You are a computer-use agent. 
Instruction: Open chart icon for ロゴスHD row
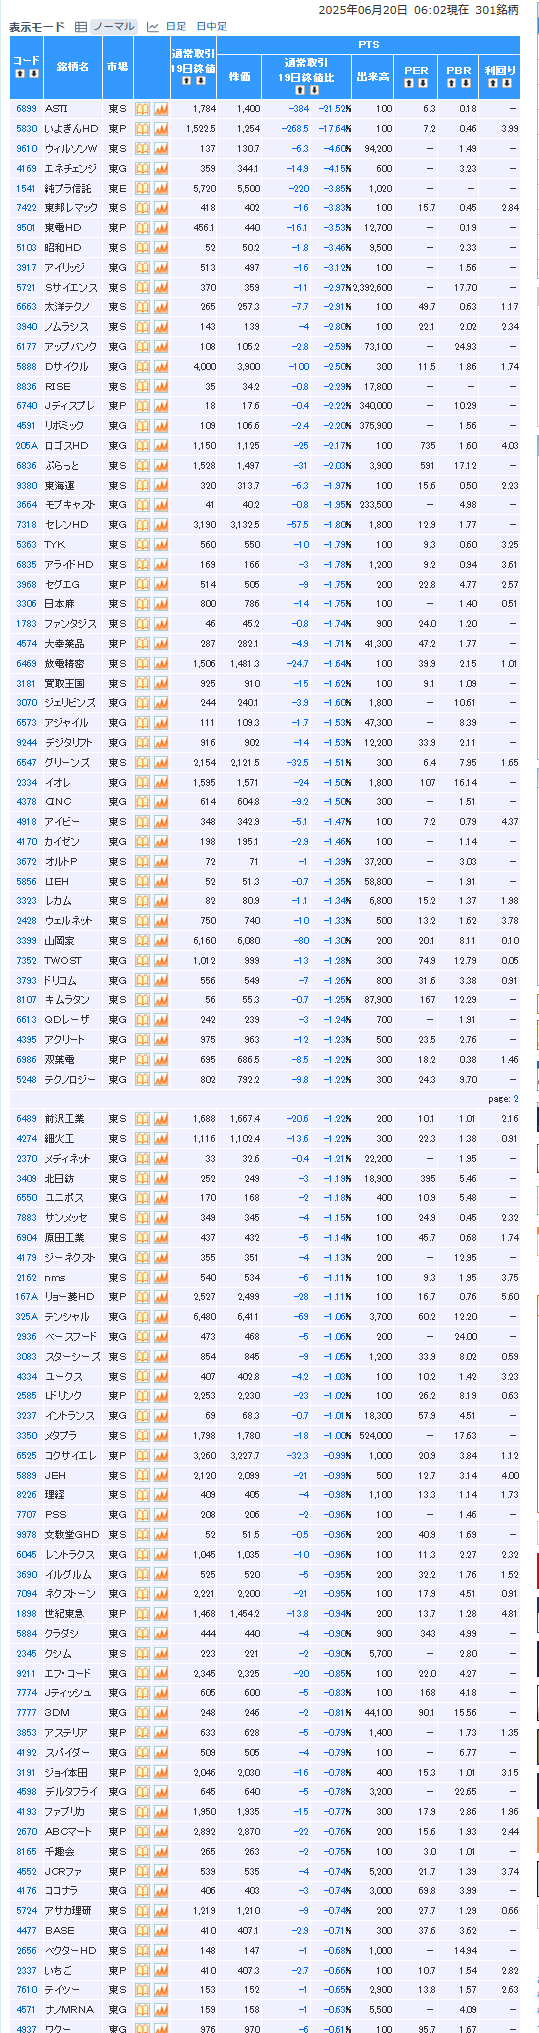click(160, 446)
